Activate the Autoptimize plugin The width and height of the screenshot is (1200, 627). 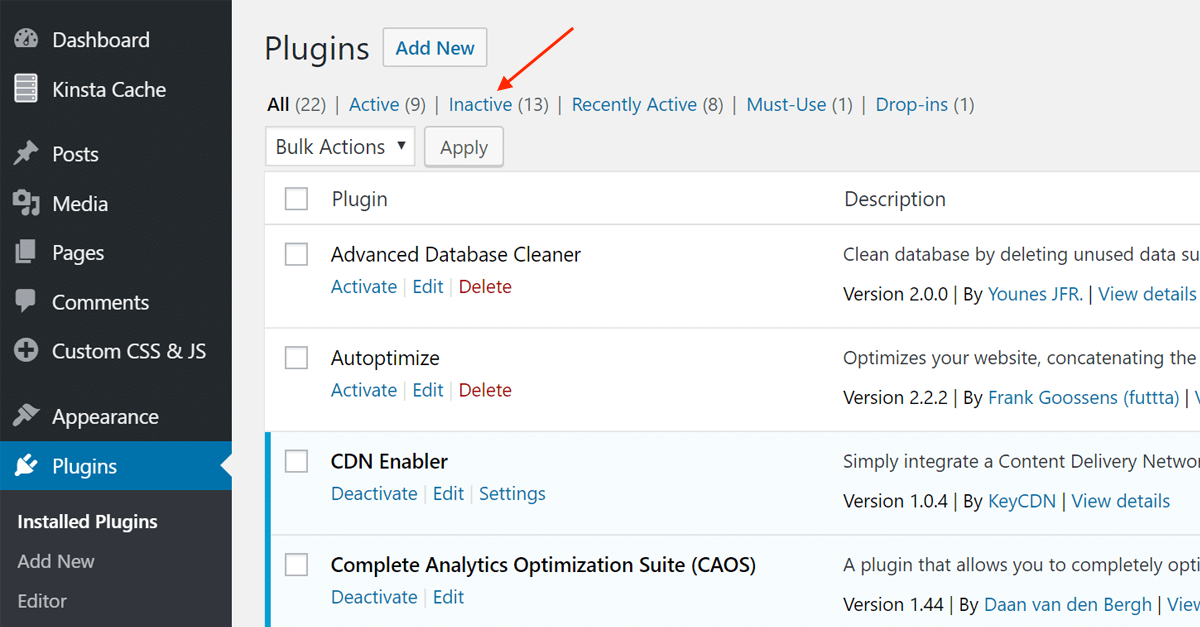coord(364,390)
